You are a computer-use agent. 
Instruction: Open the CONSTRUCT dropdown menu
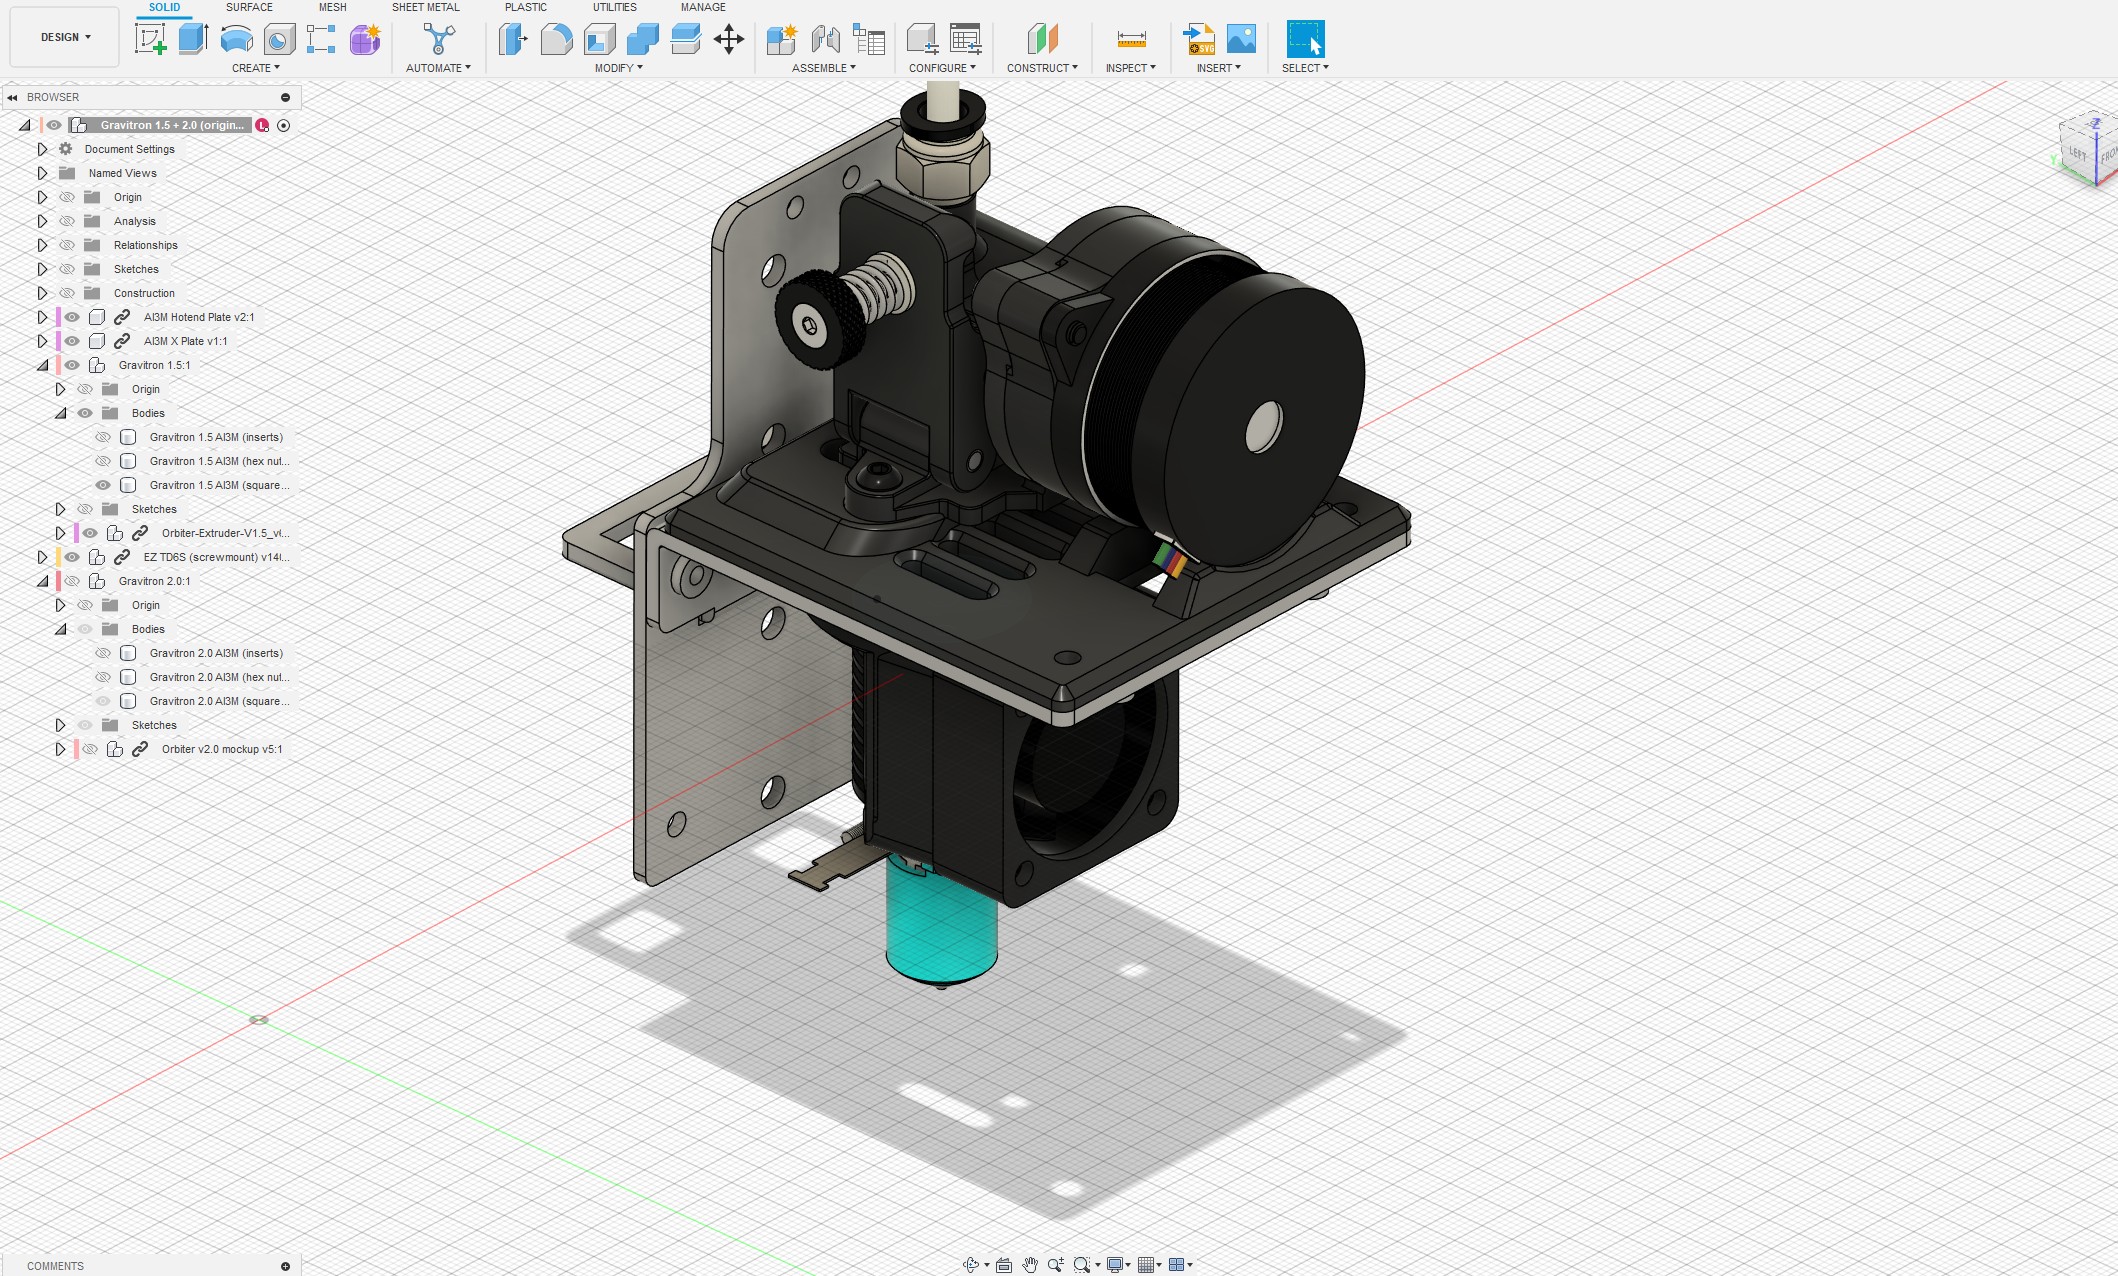[1042, 68]
